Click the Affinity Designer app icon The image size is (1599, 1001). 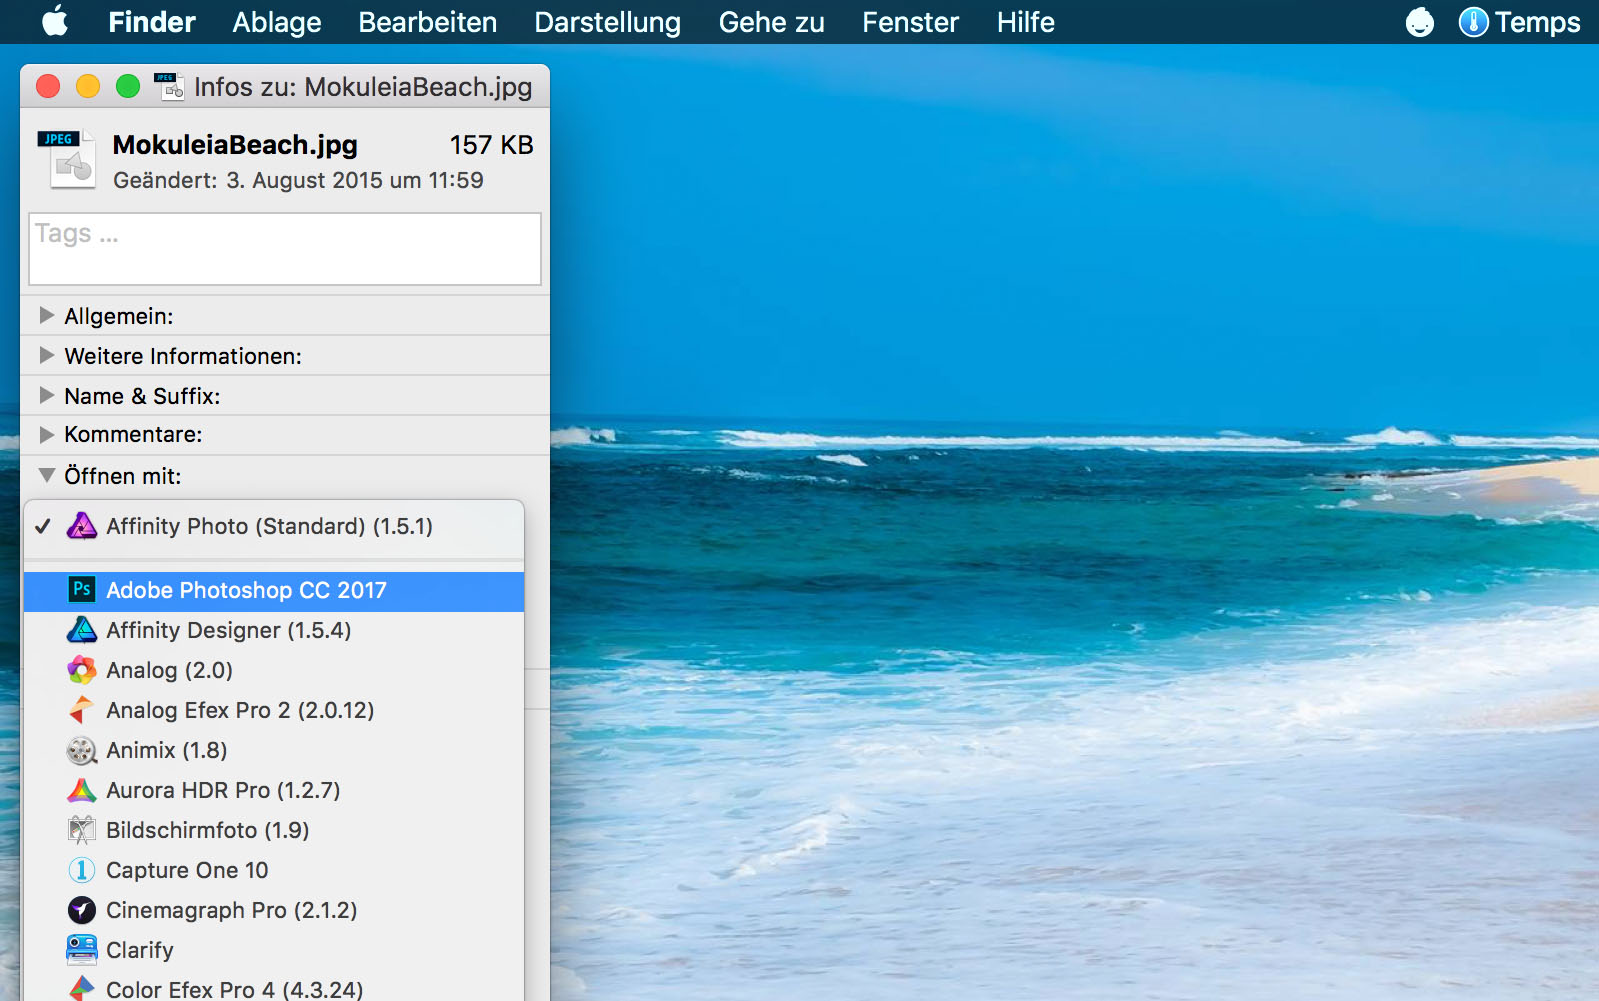(x=81, y=630)
